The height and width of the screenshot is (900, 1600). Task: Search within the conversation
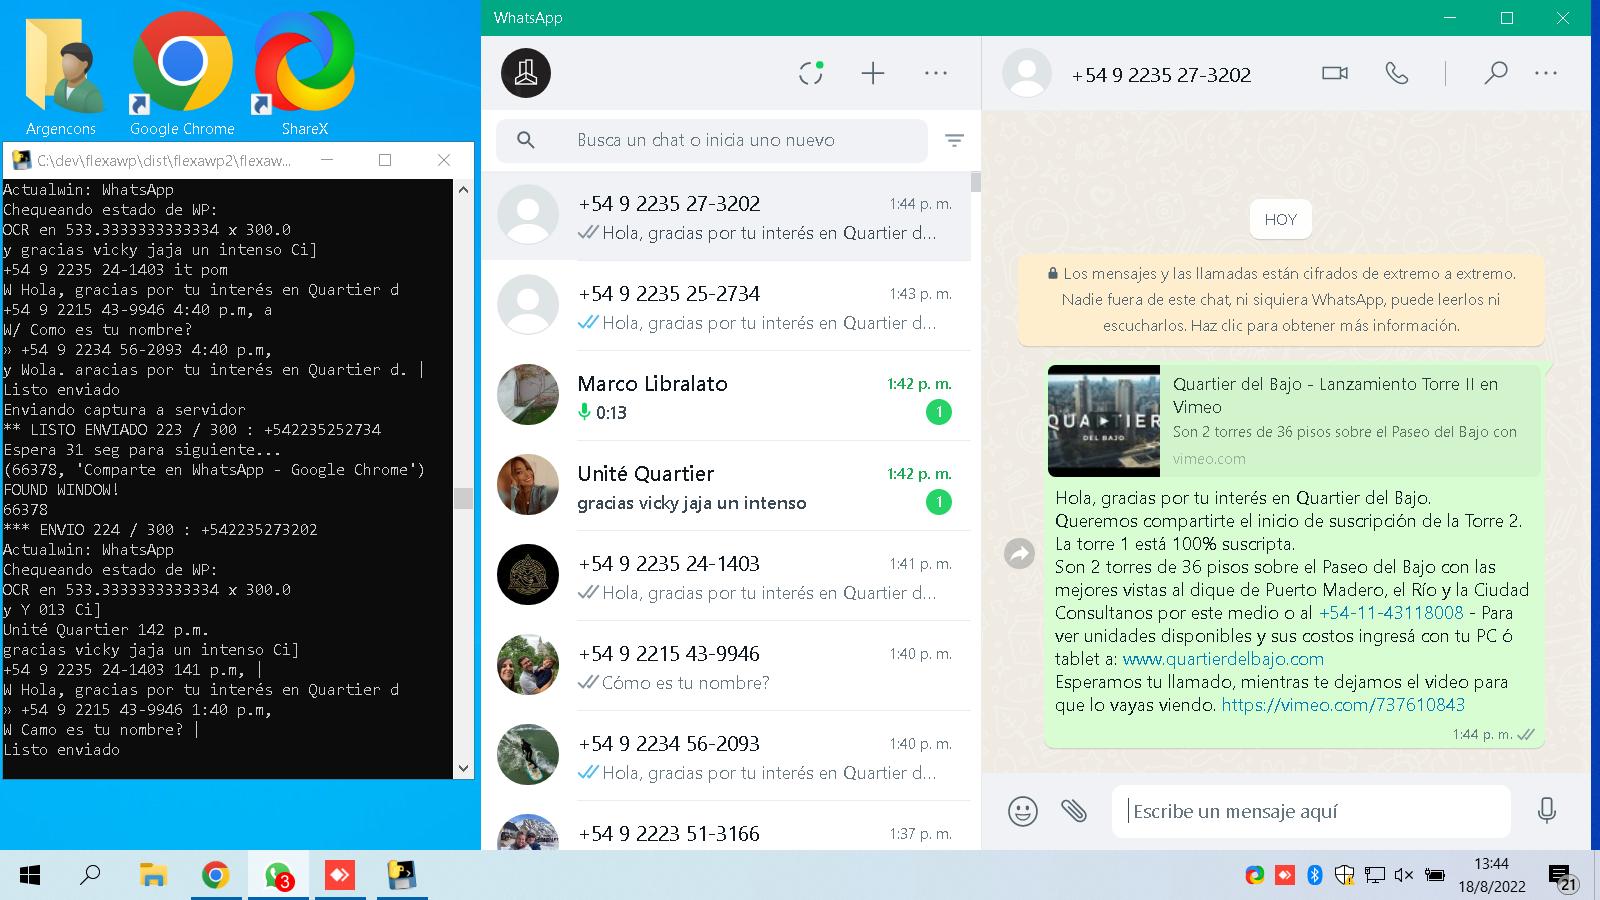click(1496, 73)
